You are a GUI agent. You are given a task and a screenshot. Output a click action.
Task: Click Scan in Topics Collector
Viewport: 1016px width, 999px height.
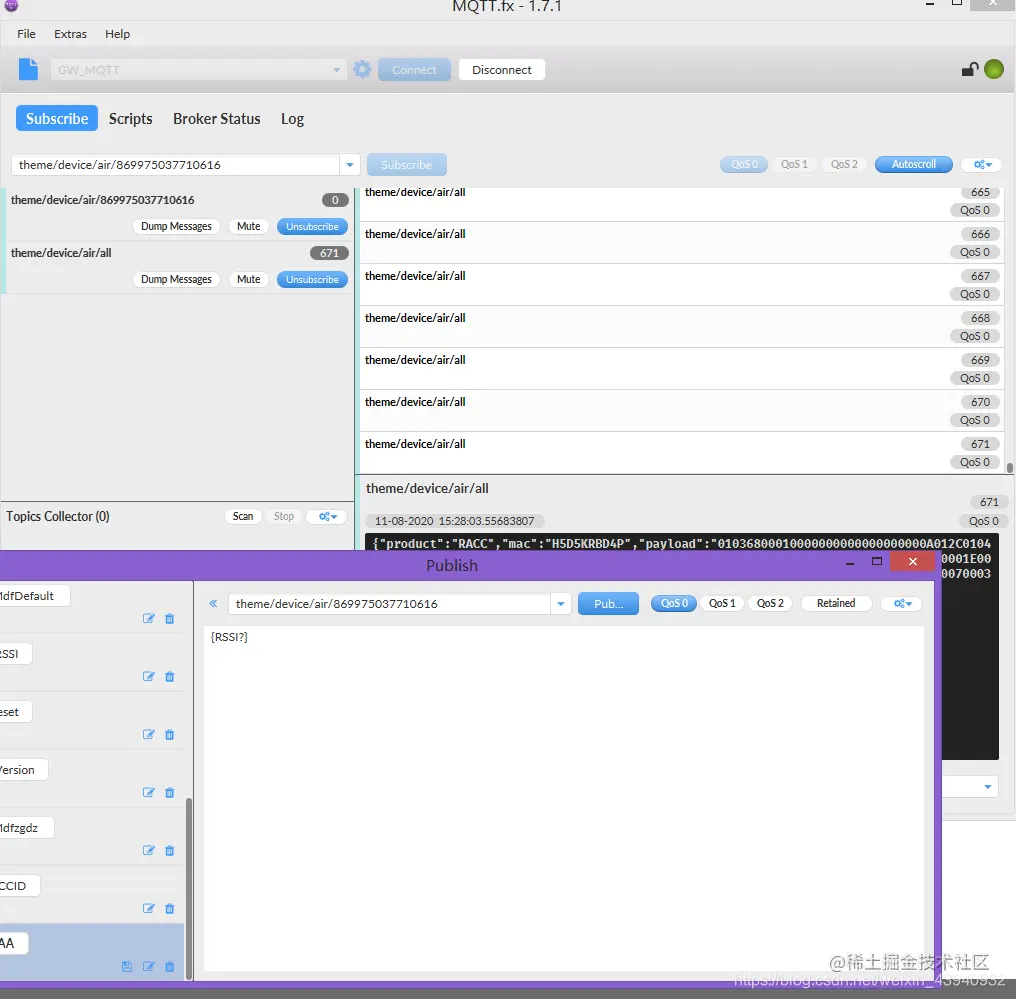tap(243, 516)
